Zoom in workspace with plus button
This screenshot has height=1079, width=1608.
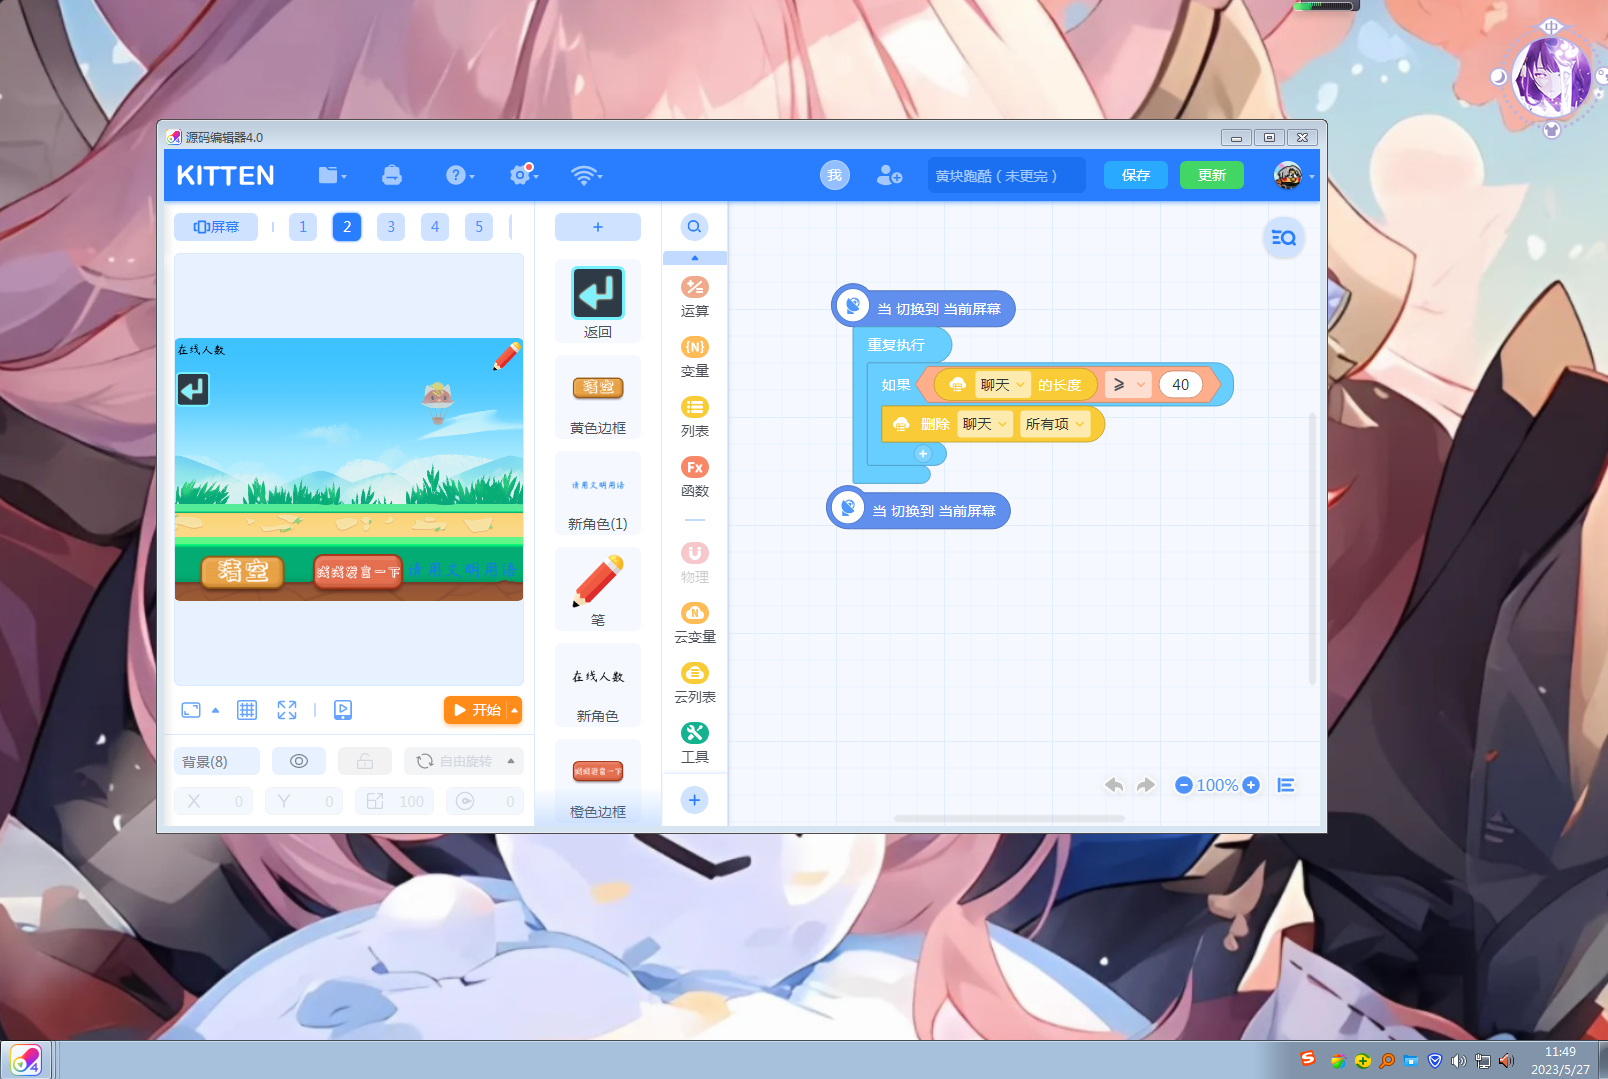click(1251, 785)
